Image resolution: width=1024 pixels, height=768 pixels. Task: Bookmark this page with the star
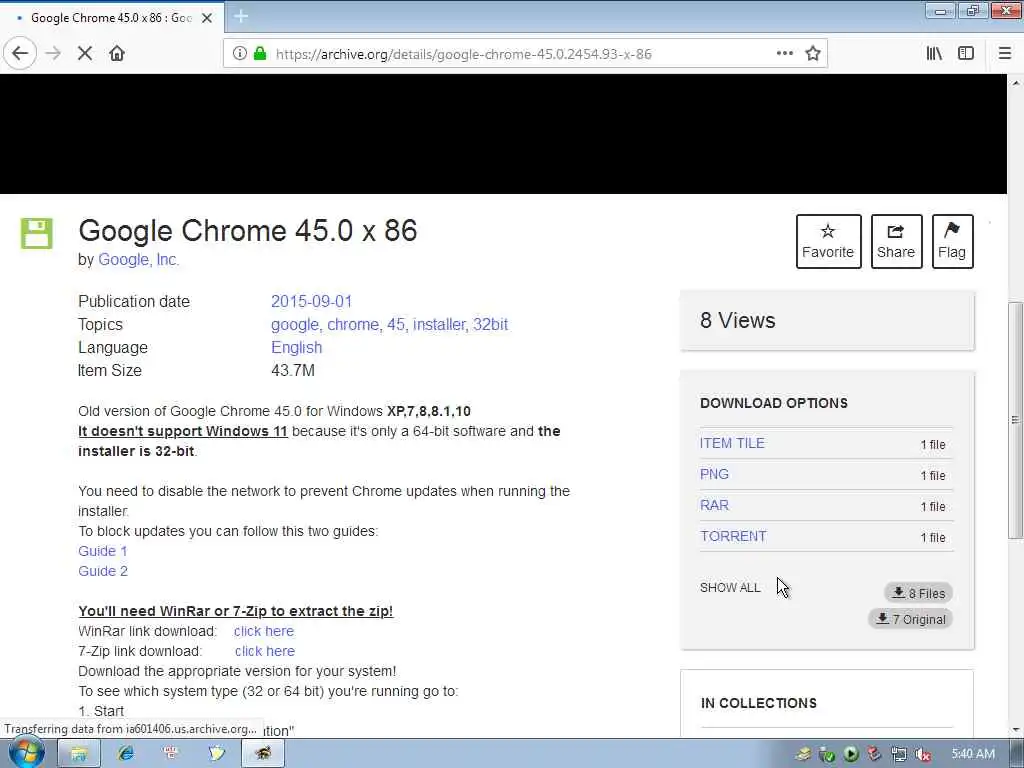coord(812,54)
